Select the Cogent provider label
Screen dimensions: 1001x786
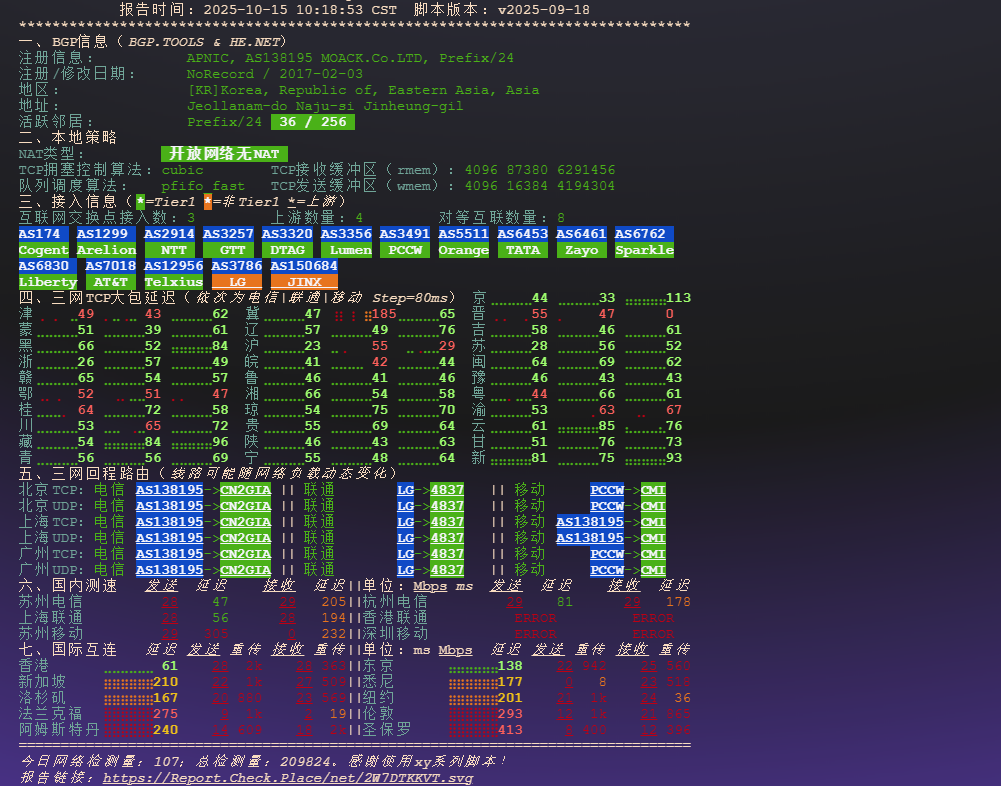(43, 250)
